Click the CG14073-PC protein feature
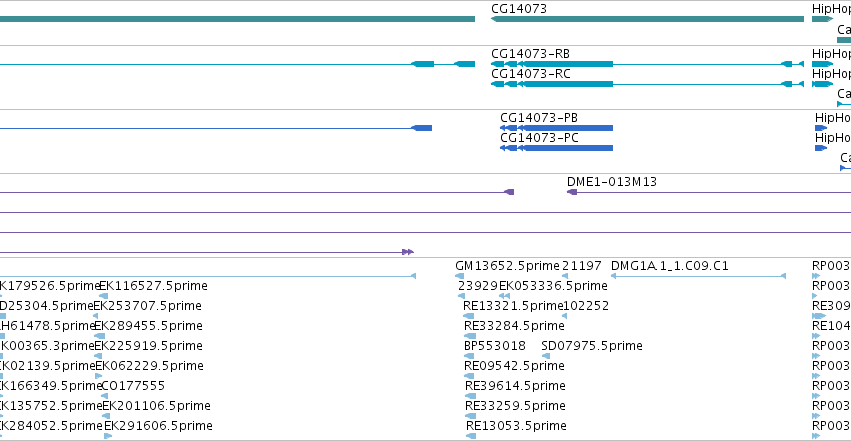The width and height of the screenshot is (851, 441). coord(556,148)
